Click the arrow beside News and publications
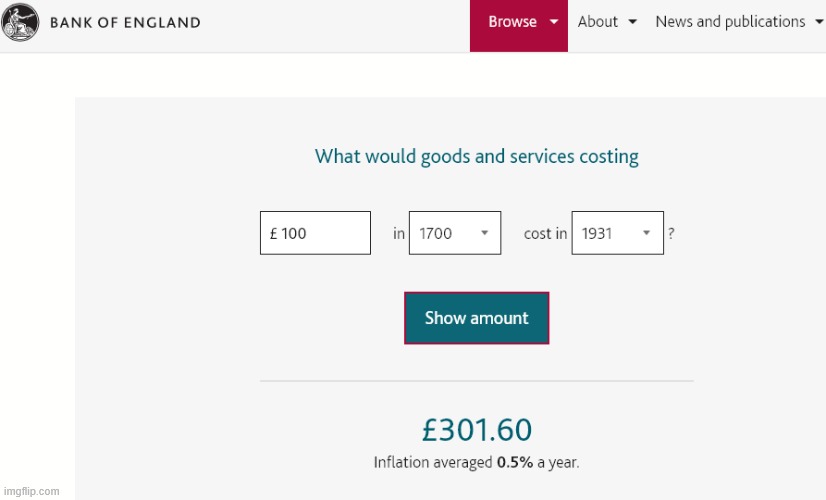The width and height of the screenshot is (826, 500). click(819, 22)
